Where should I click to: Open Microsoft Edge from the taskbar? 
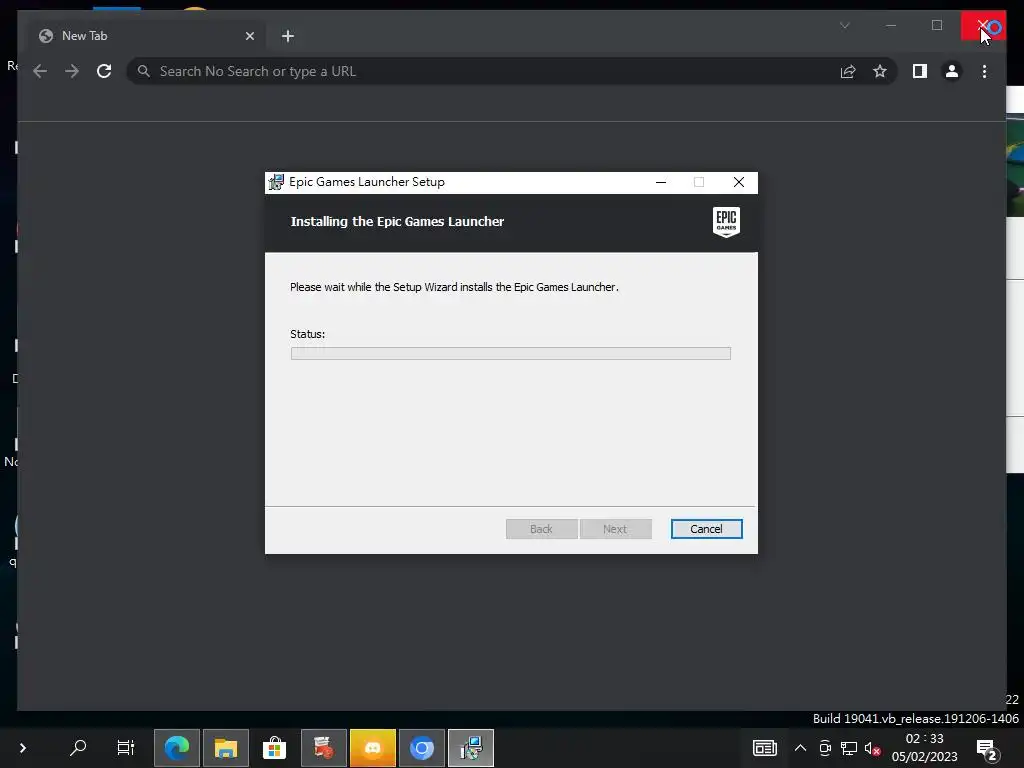point(177,748)
